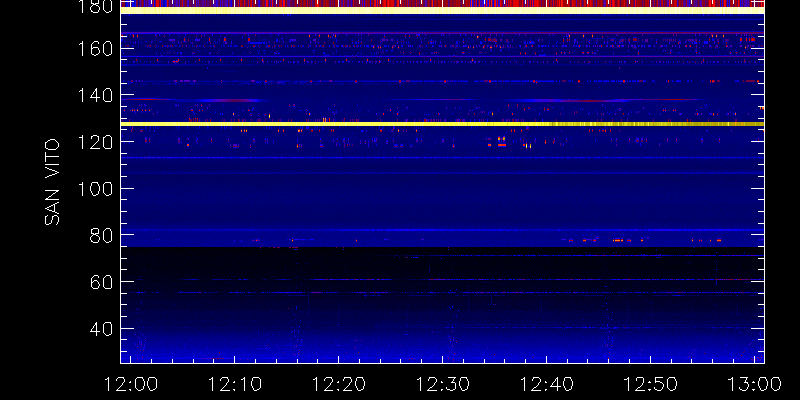Click the 80 frequency label
The width and height of the screenshot is (800, 400).
coord(102,235)
